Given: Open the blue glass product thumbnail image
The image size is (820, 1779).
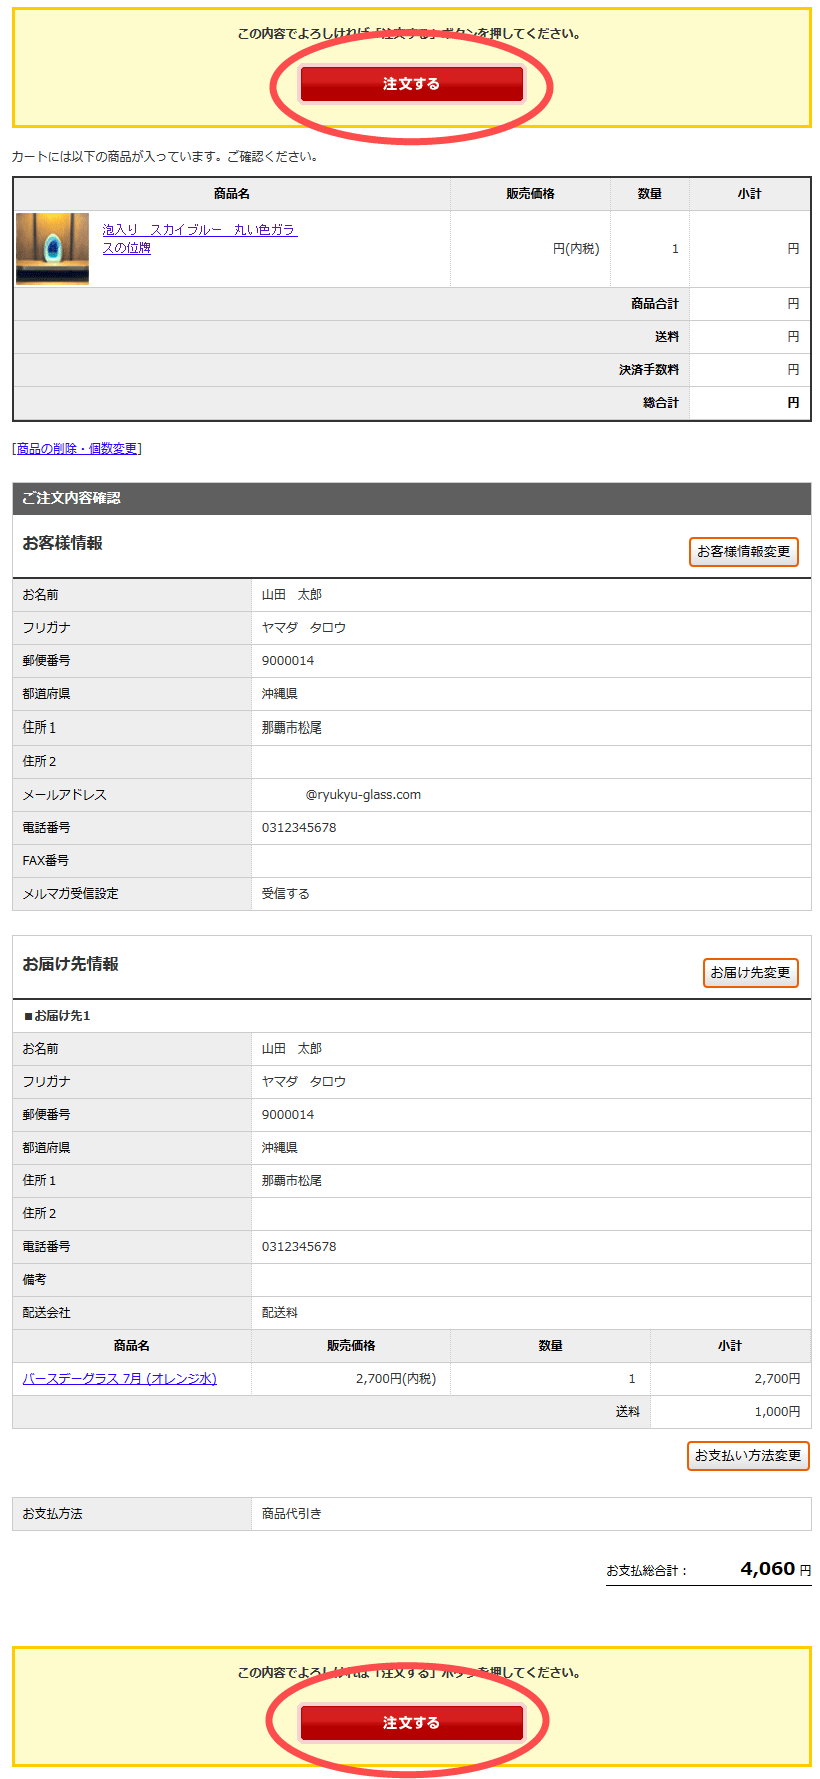Looking at the screenshot, I should coord(52,249).
